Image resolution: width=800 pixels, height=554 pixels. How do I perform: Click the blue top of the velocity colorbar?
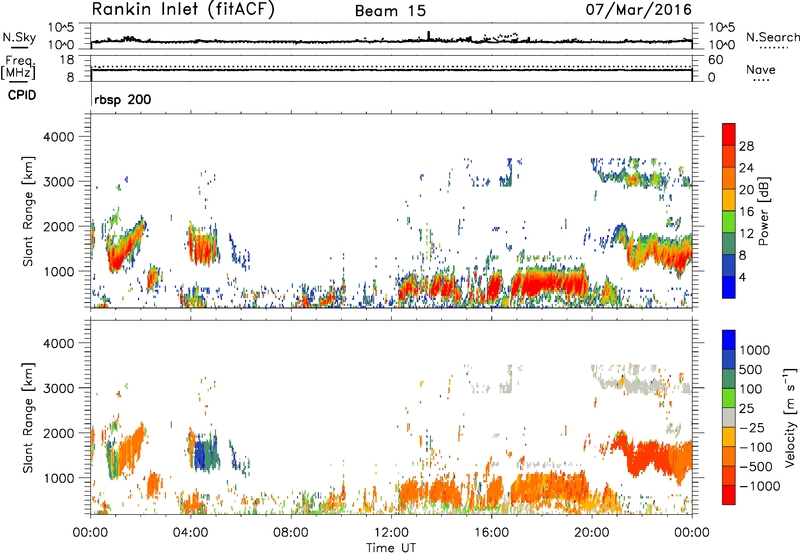click(729, 340)
